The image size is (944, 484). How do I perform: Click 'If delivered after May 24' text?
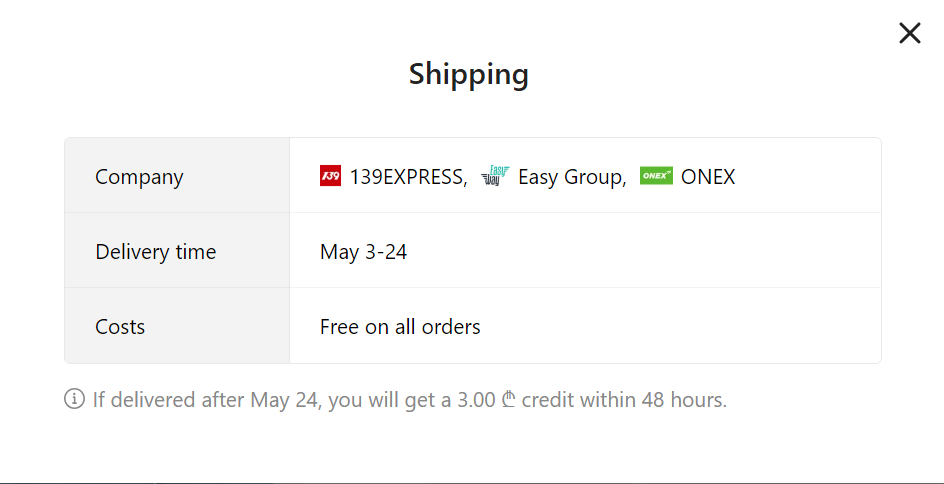[x=205, y=400]
